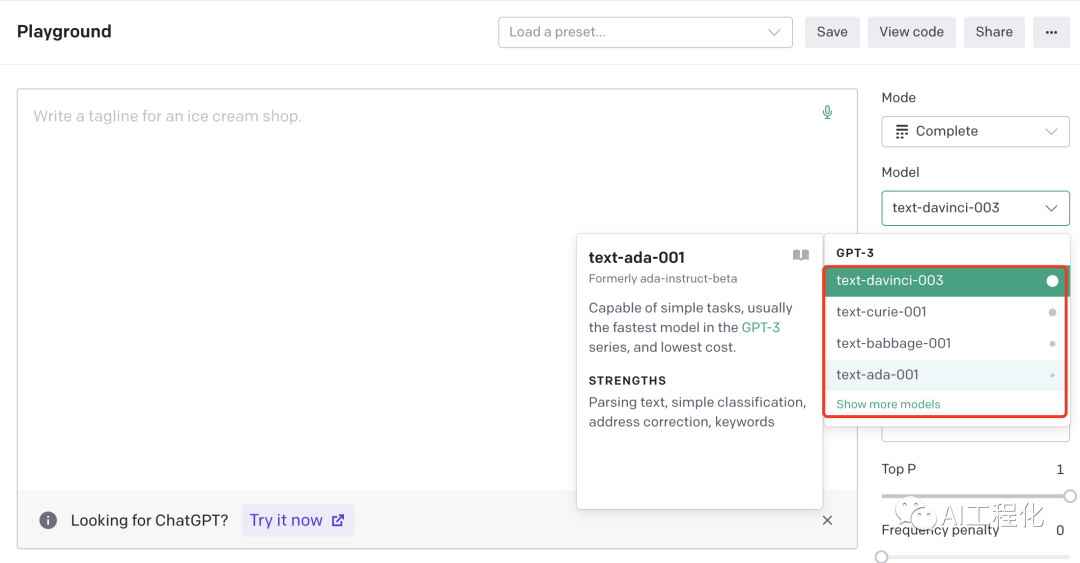Viewport: 1080px width, 563px height.
Task: Click the Complete mode list icon
Action: [901, 131]
